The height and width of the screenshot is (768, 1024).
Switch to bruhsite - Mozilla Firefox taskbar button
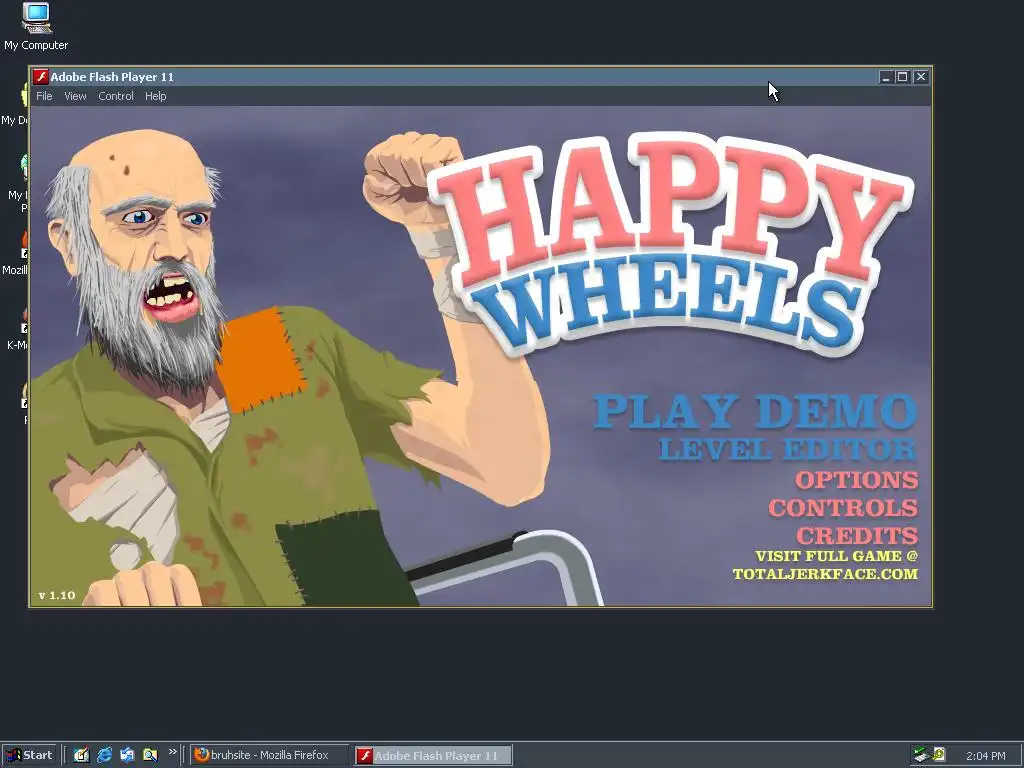click(x=270, y=755)
